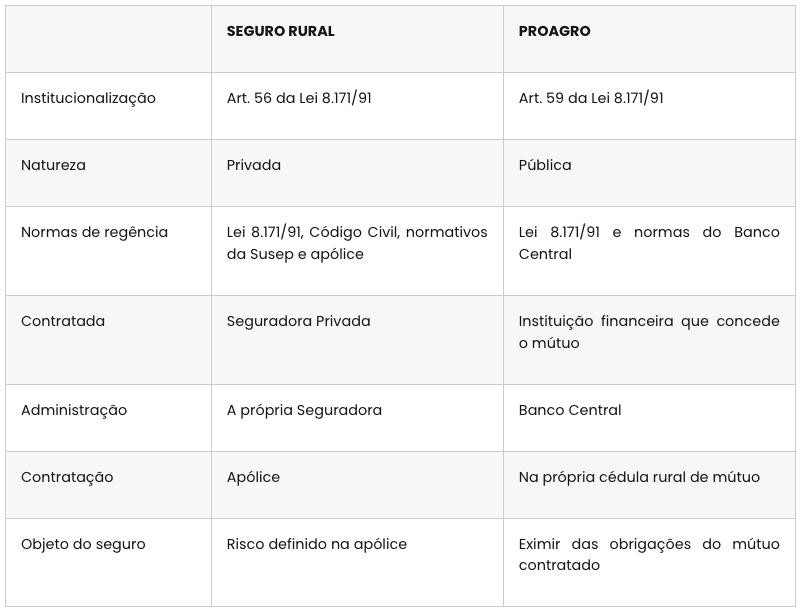Select the Administração row label

pos(74,410)
